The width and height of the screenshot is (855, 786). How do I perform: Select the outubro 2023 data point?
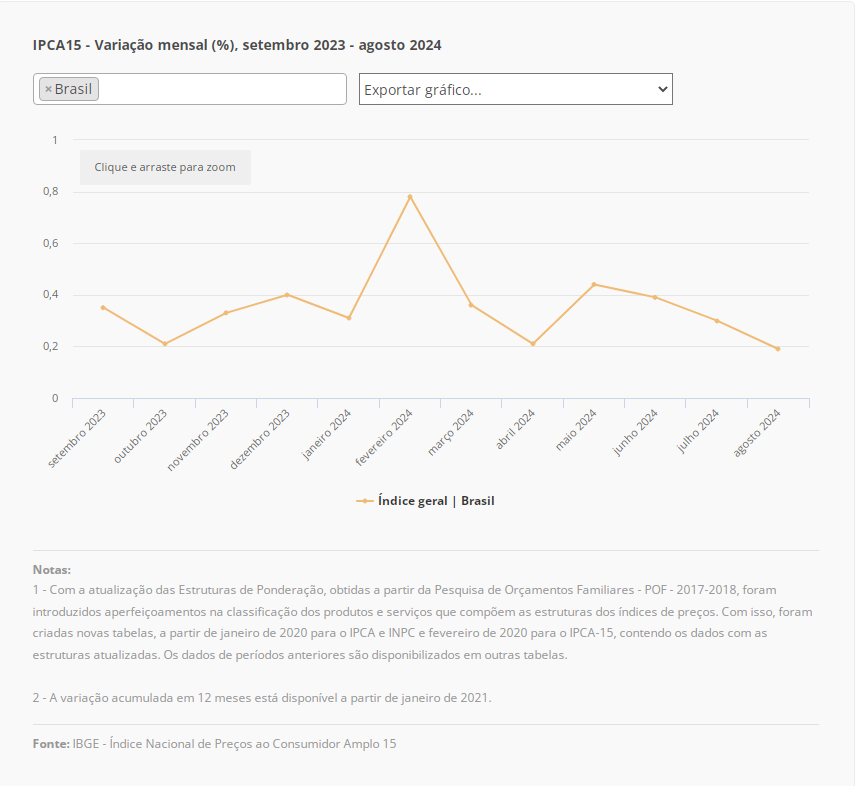coord(165,344)
